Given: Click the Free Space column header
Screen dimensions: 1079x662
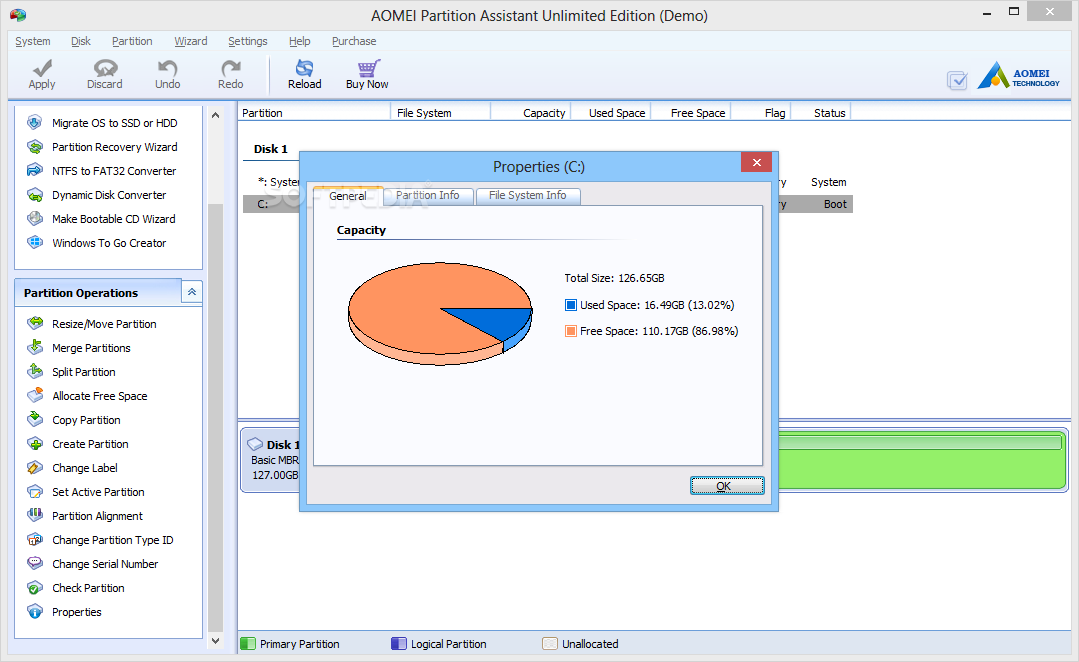Looking at the screenshot, I should (691, 113).
